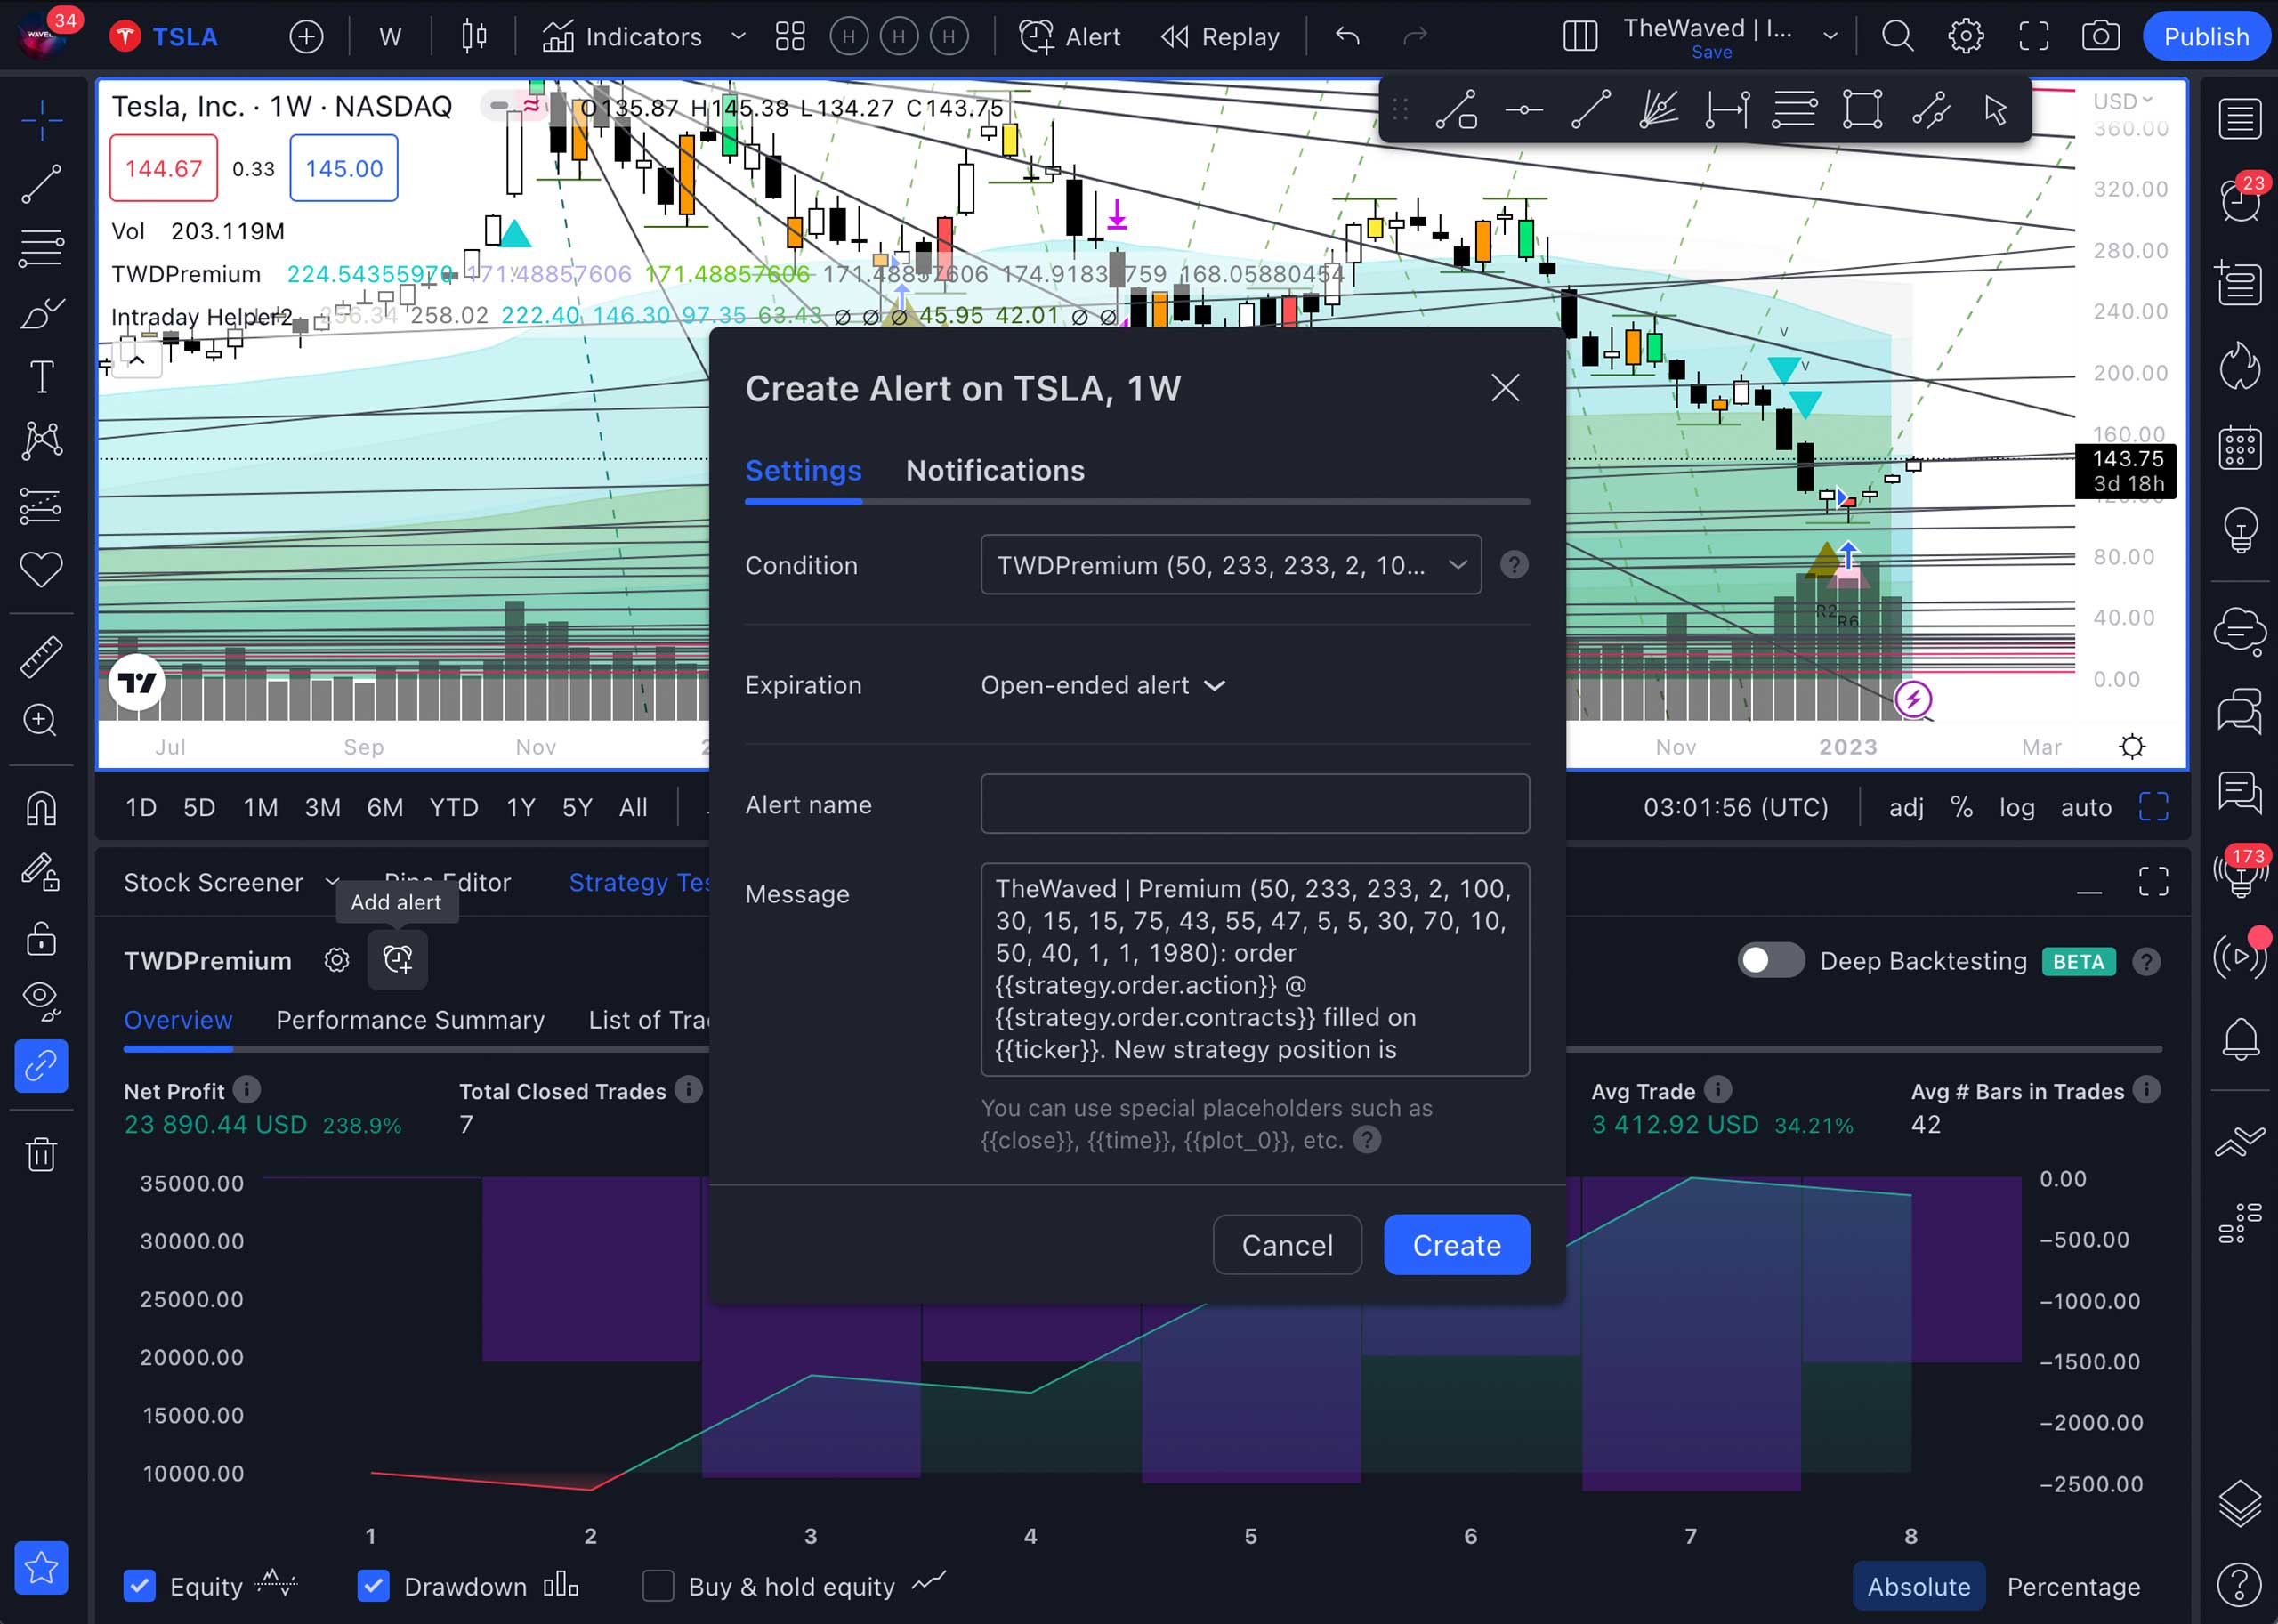Remove drawings with the trash icon

click(41, 1154)
